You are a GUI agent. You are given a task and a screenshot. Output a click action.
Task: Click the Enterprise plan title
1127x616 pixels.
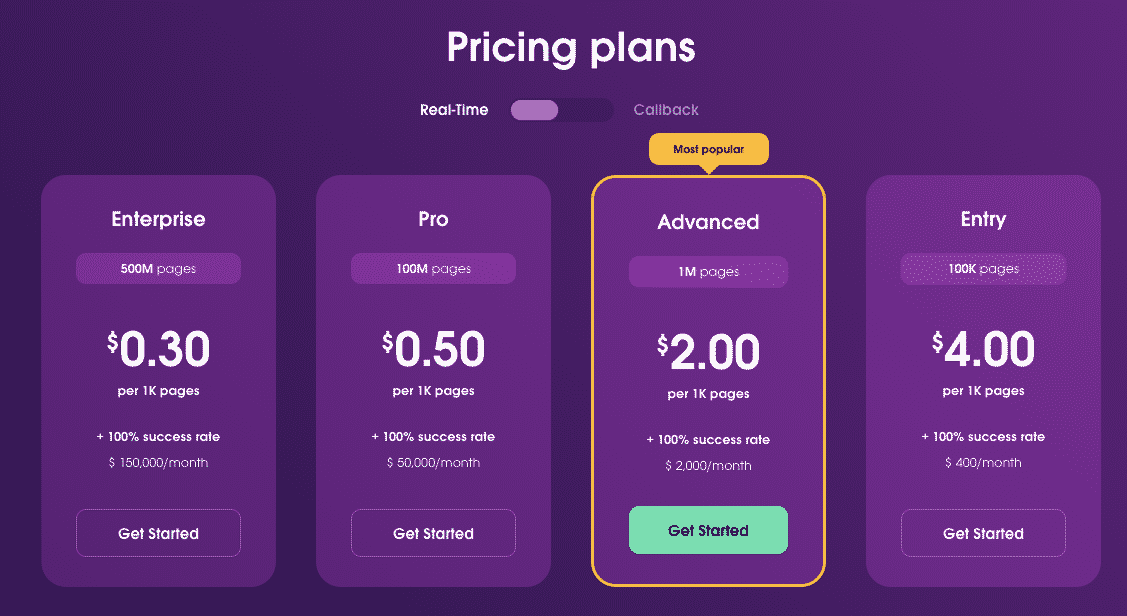pos(158,219)
